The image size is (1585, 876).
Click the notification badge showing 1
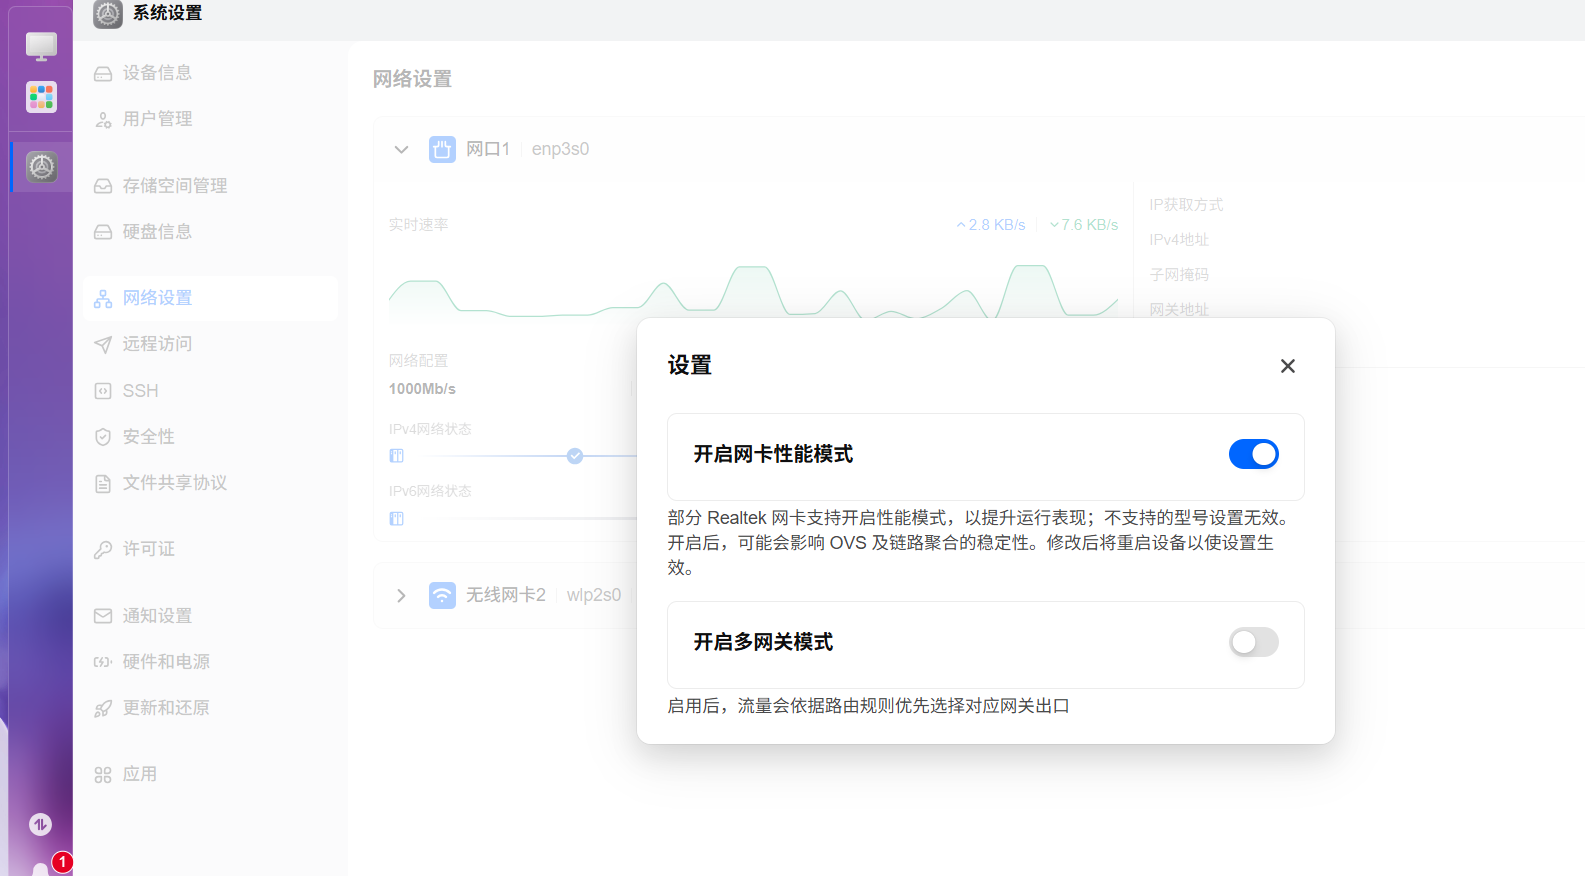(x=62, y=862)
